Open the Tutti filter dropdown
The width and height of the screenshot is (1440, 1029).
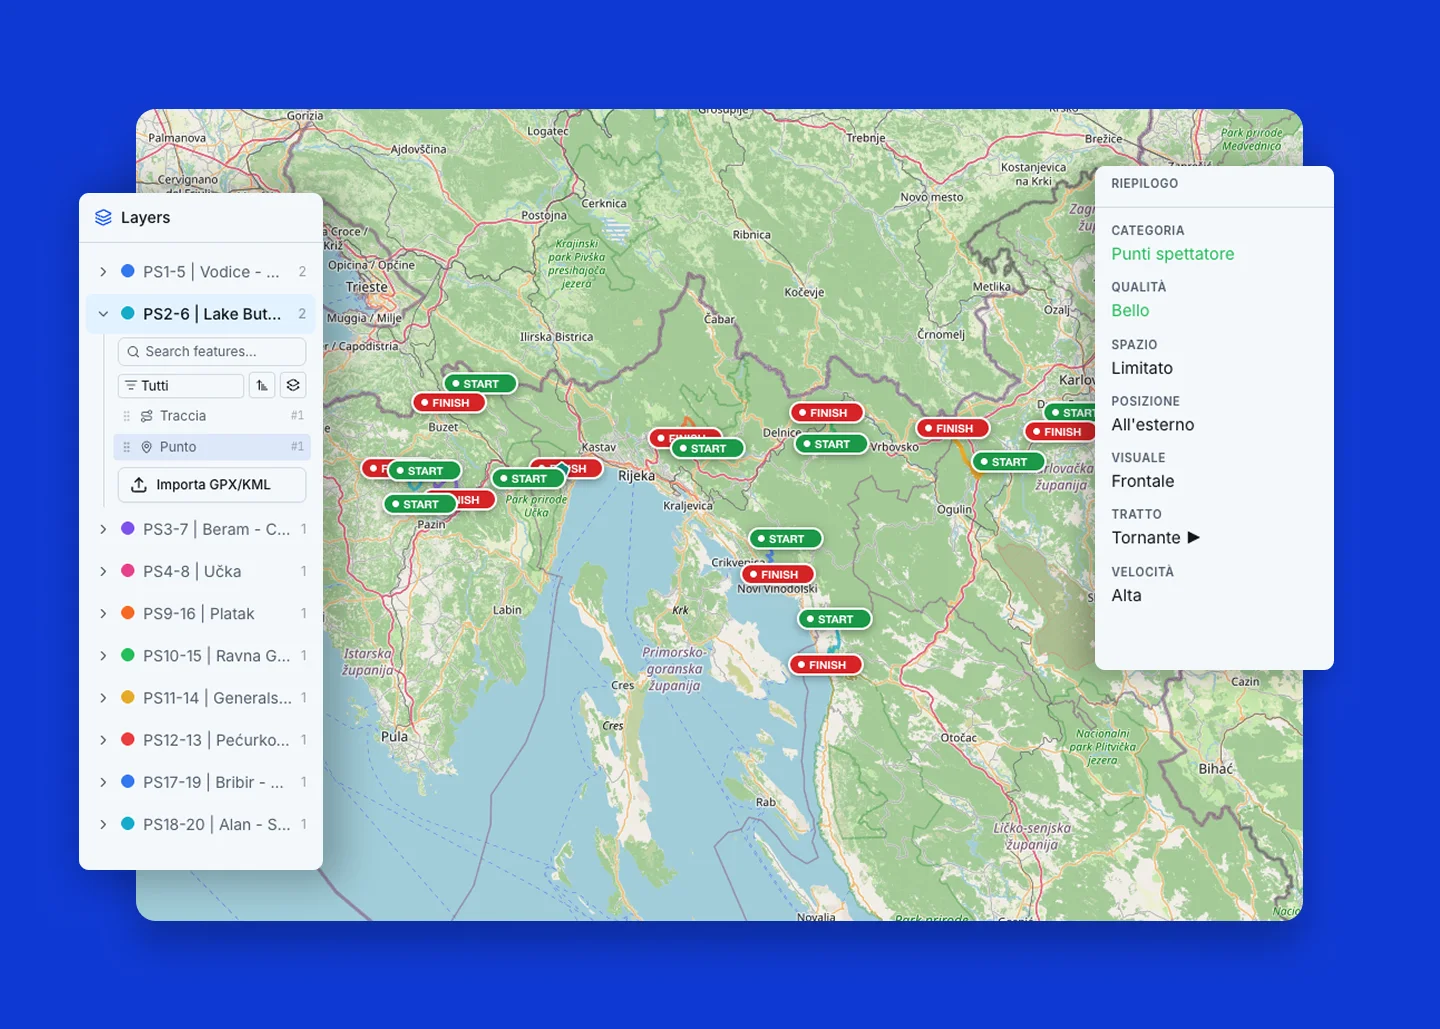click(181, 385)
